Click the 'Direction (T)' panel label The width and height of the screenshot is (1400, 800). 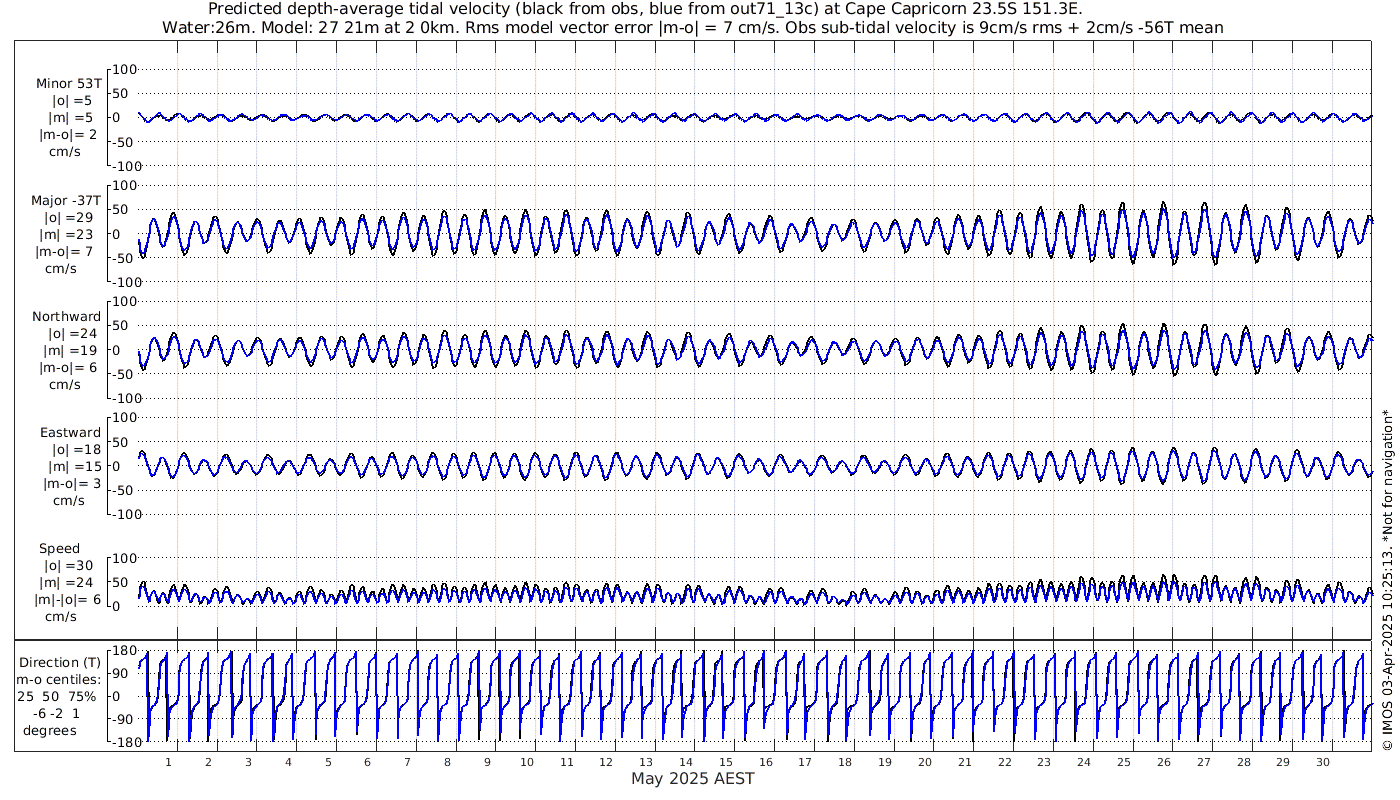click(x=61, y=662)
